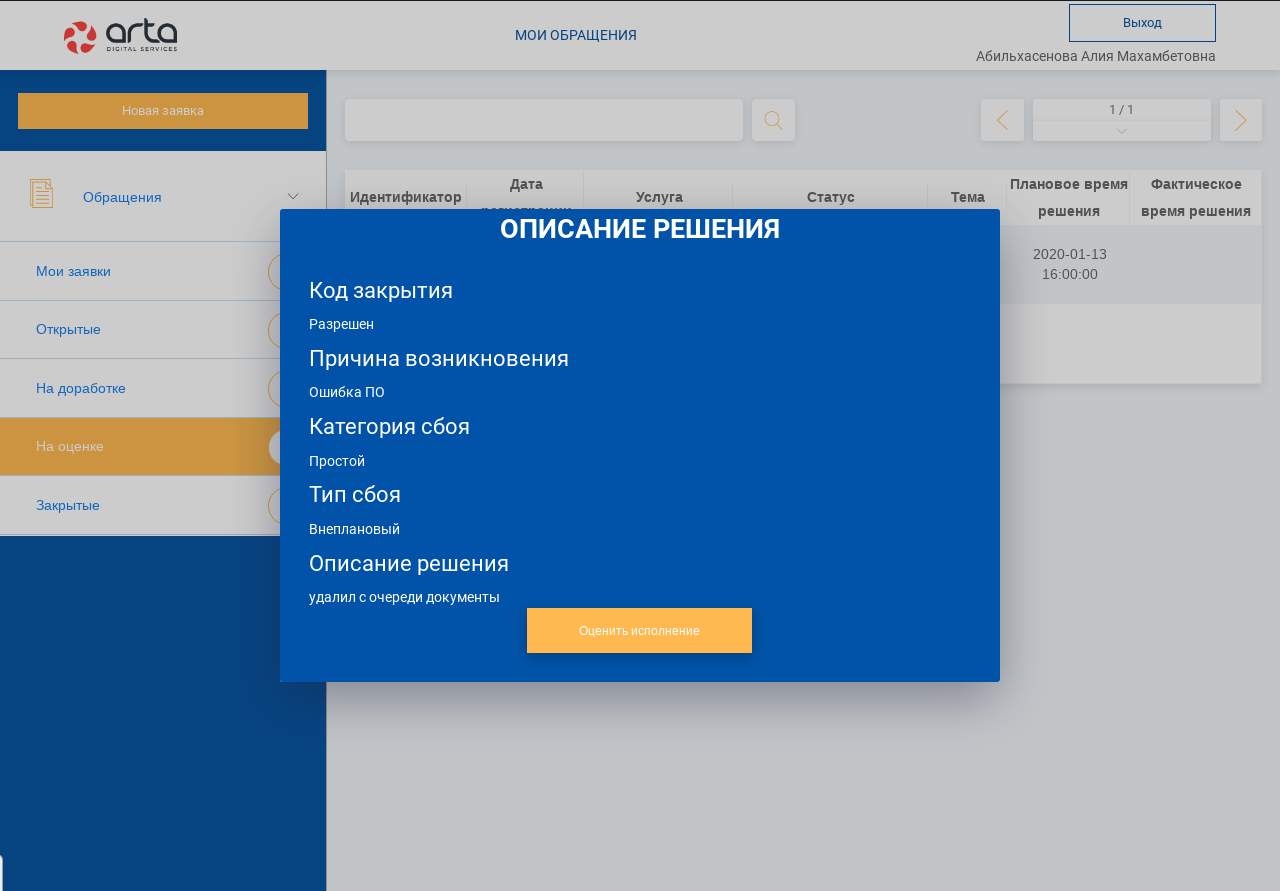The height and width of the screenshot is (891, 1280).
Task: Click the Услуга column header
Action: point(659,197)
